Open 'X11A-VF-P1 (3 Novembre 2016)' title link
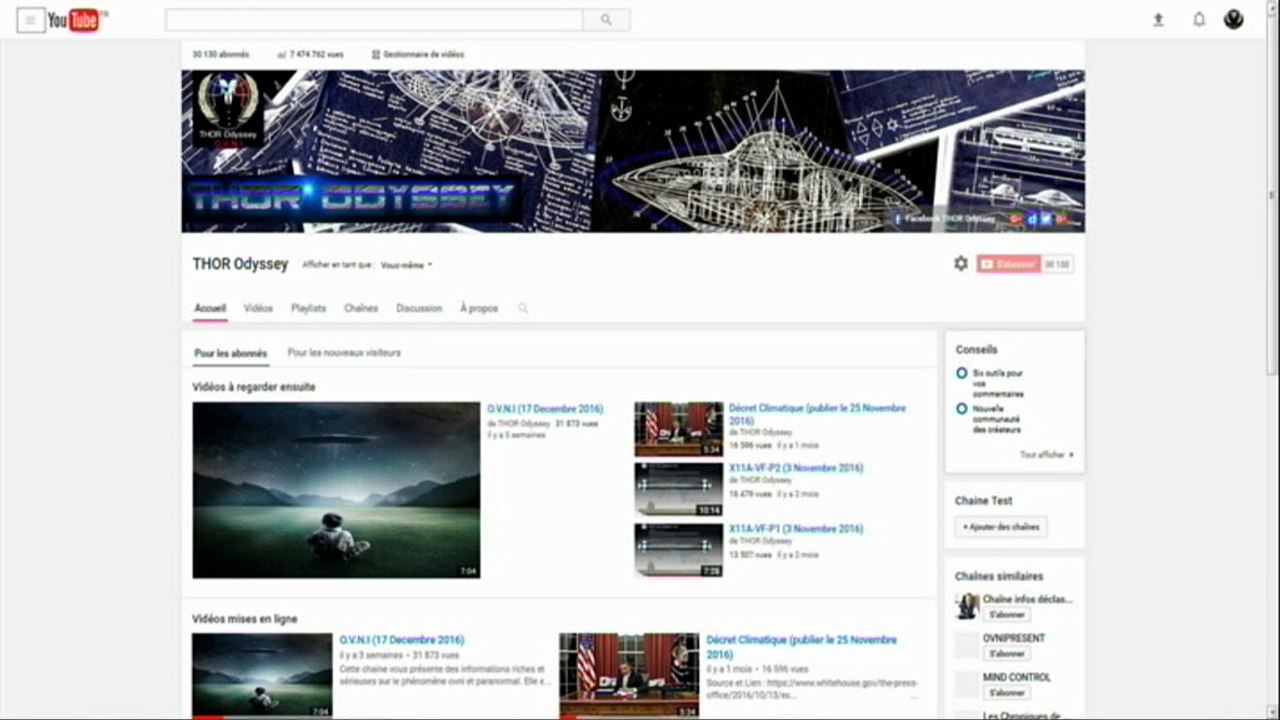Image resolution: width=1280 pixels, height=720 pixels. pos(796,529)
